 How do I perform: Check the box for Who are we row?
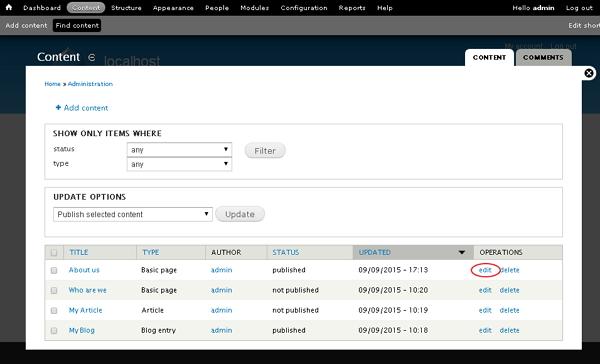point(54,291)
